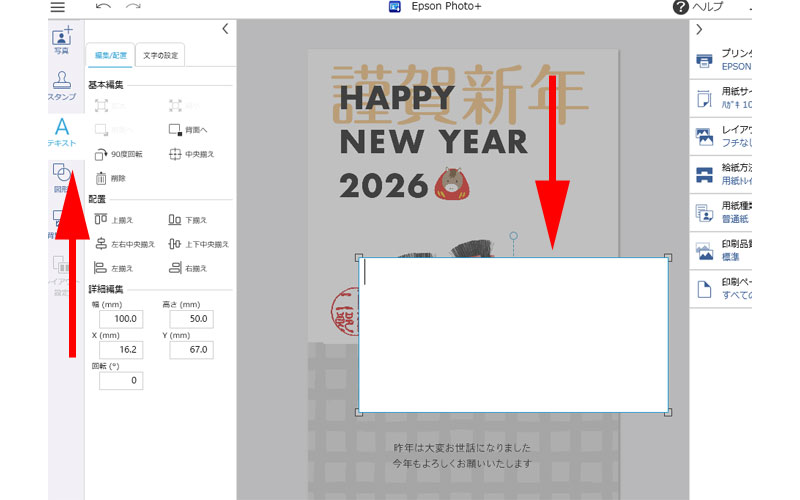Redo the undone action
The image size is (800, 500).
133,7
